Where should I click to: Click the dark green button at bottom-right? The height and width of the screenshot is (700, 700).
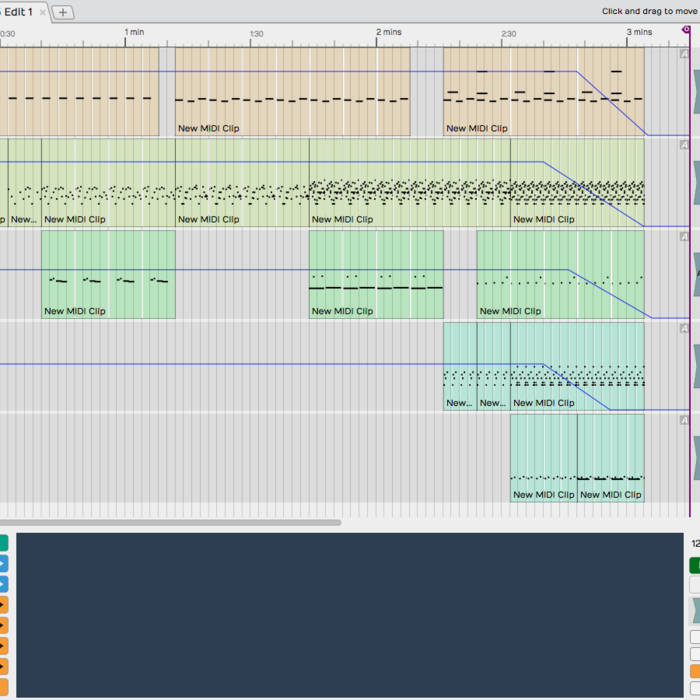pyautogui.click(x=695, y=565)
